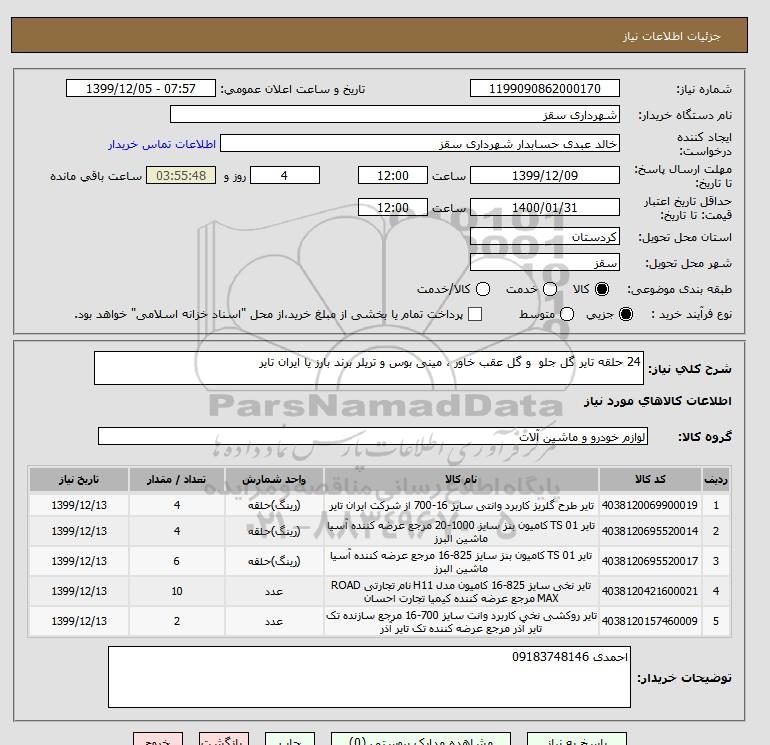
Task: Click the response deadline time 12:00 field
Action: (392, 175)
